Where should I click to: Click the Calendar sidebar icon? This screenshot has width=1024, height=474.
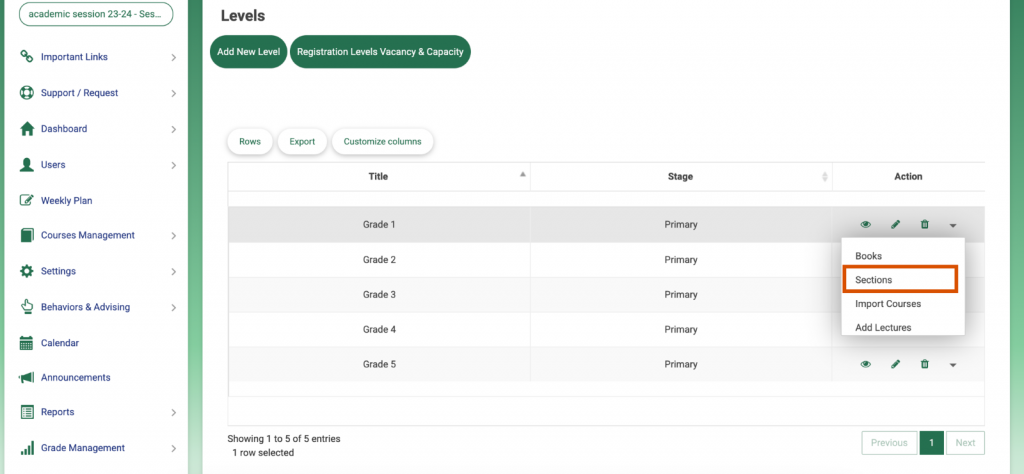[26, 343]
